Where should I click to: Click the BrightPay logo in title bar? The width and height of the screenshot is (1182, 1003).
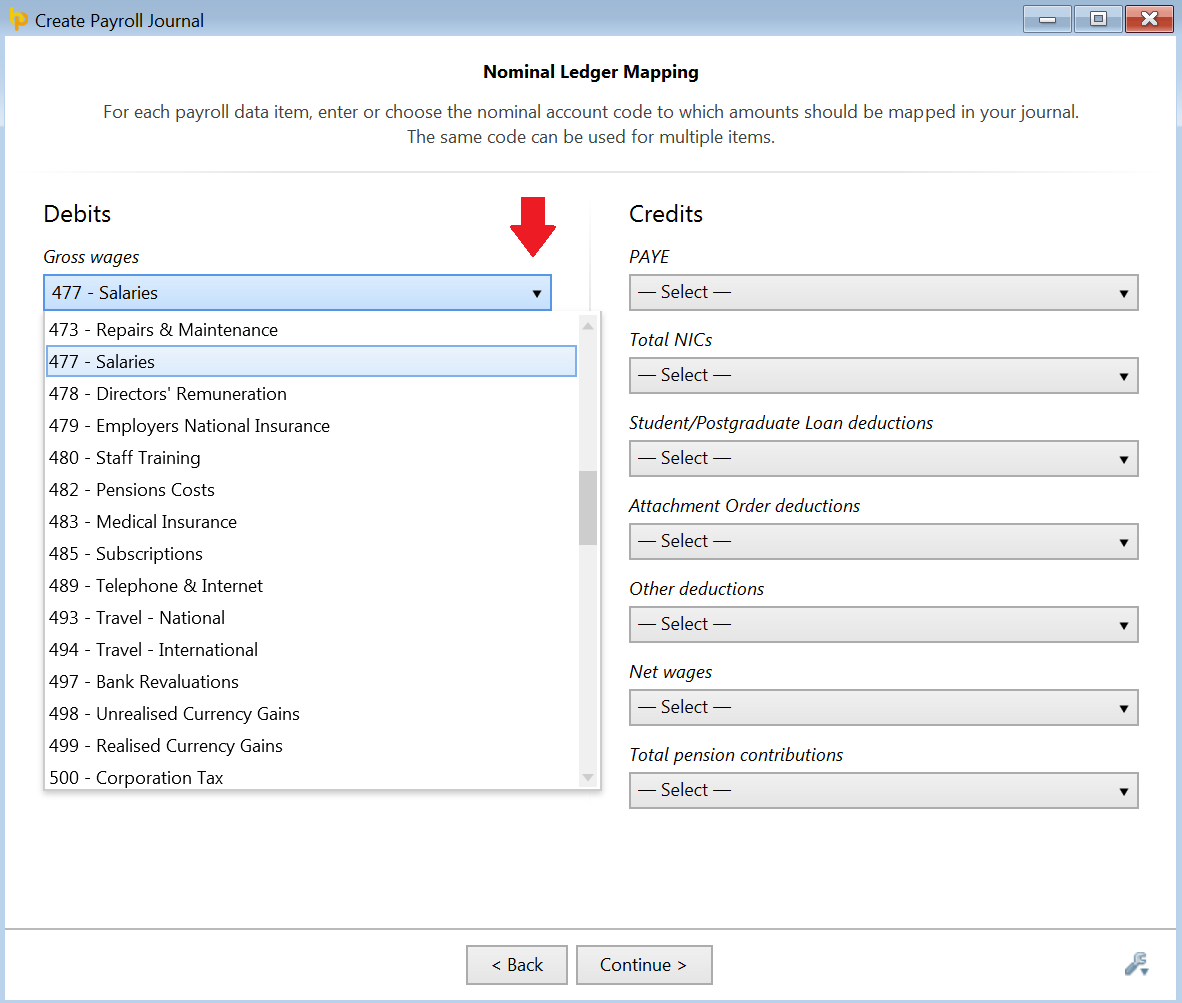pos(18,20)
